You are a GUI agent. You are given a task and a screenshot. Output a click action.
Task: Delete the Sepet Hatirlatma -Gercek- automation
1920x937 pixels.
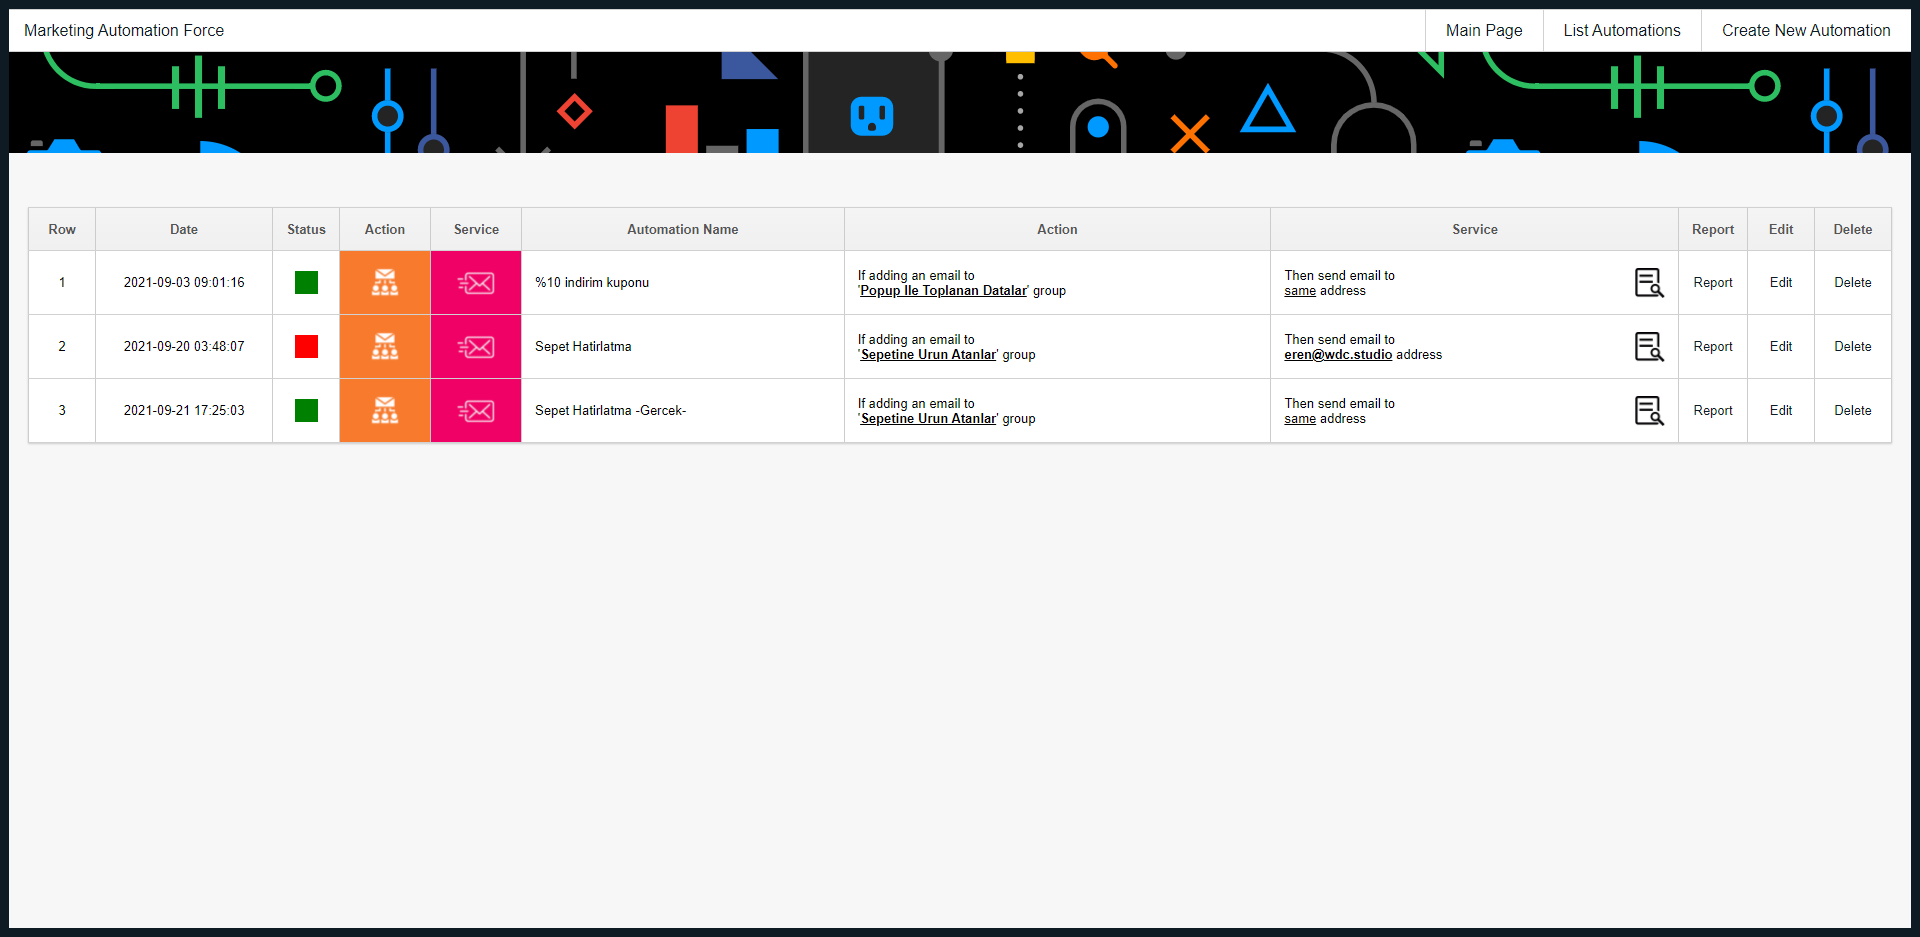(1853, 411)
